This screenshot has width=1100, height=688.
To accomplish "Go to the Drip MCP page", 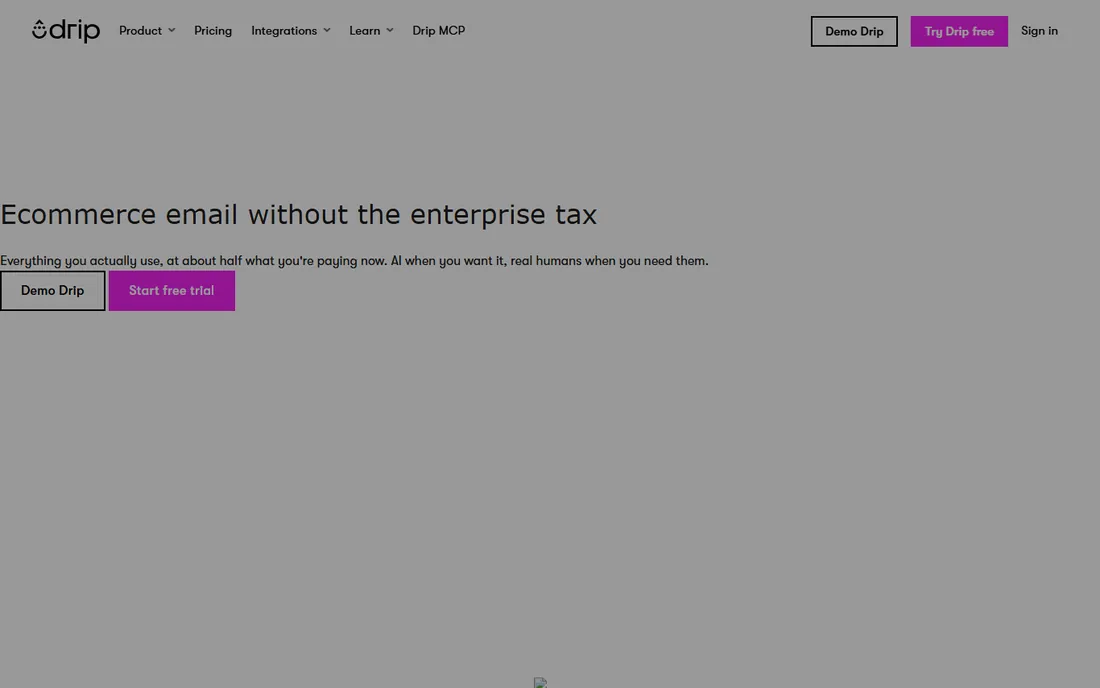I will [x=438, y=31].
